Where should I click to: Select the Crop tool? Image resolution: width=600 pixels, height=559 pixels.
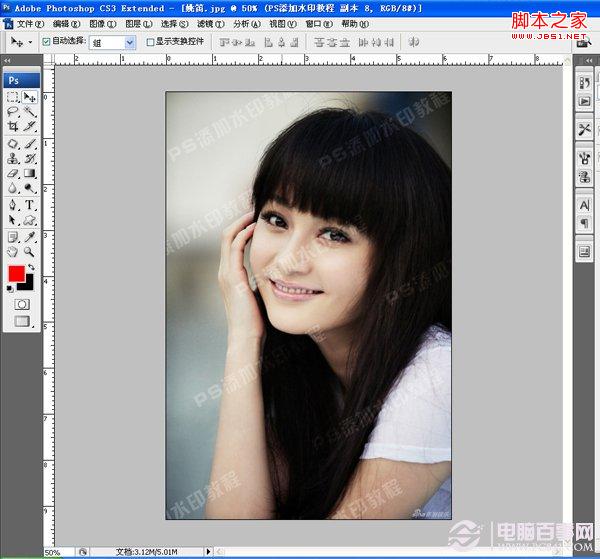13,126
